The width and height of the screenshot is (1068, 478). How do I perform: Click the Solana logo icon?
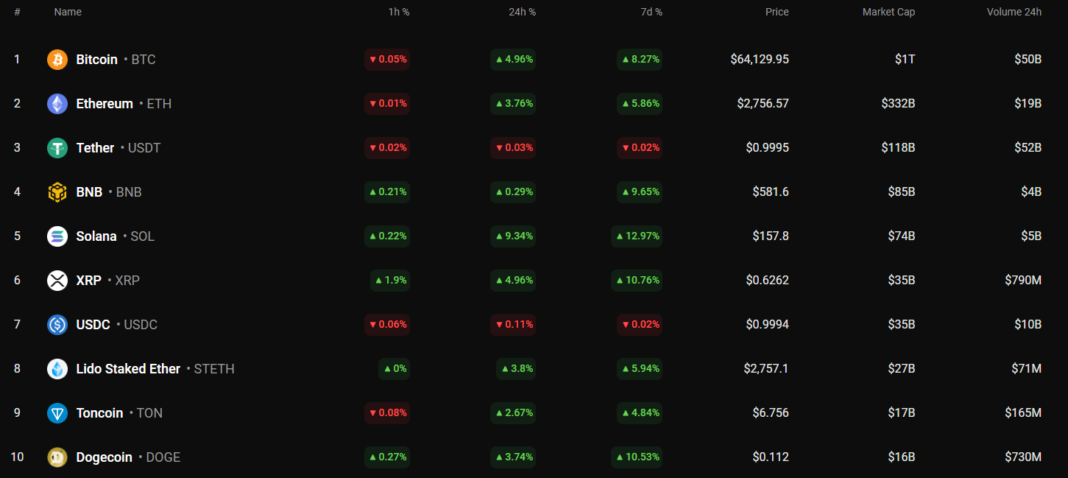pos(57,236)
